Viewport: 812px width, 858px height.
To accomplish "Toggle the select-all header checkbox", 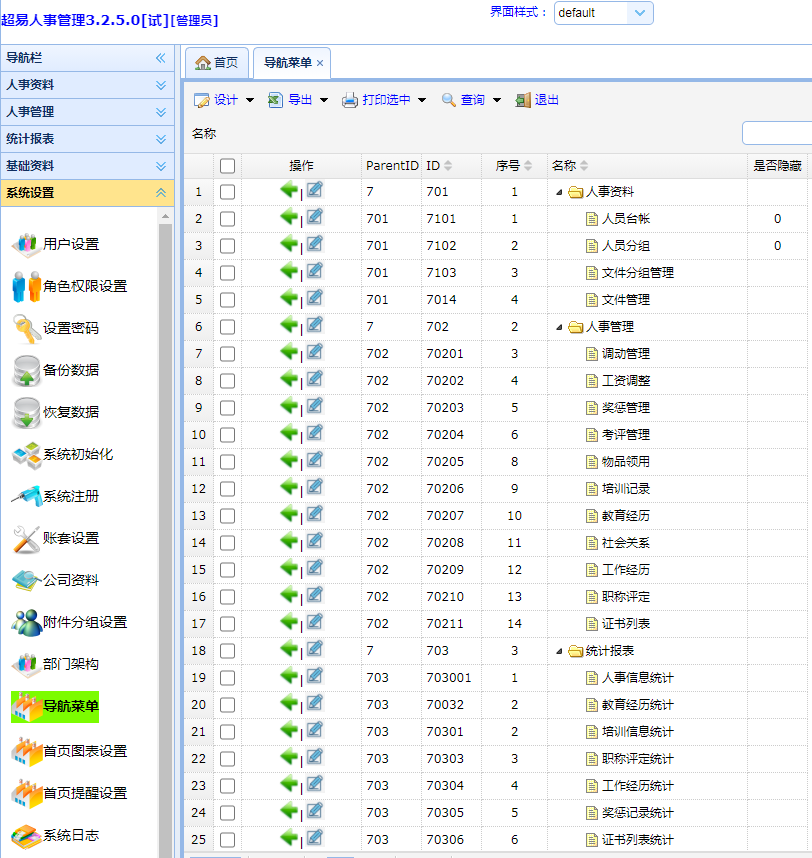I will (227, 166).
